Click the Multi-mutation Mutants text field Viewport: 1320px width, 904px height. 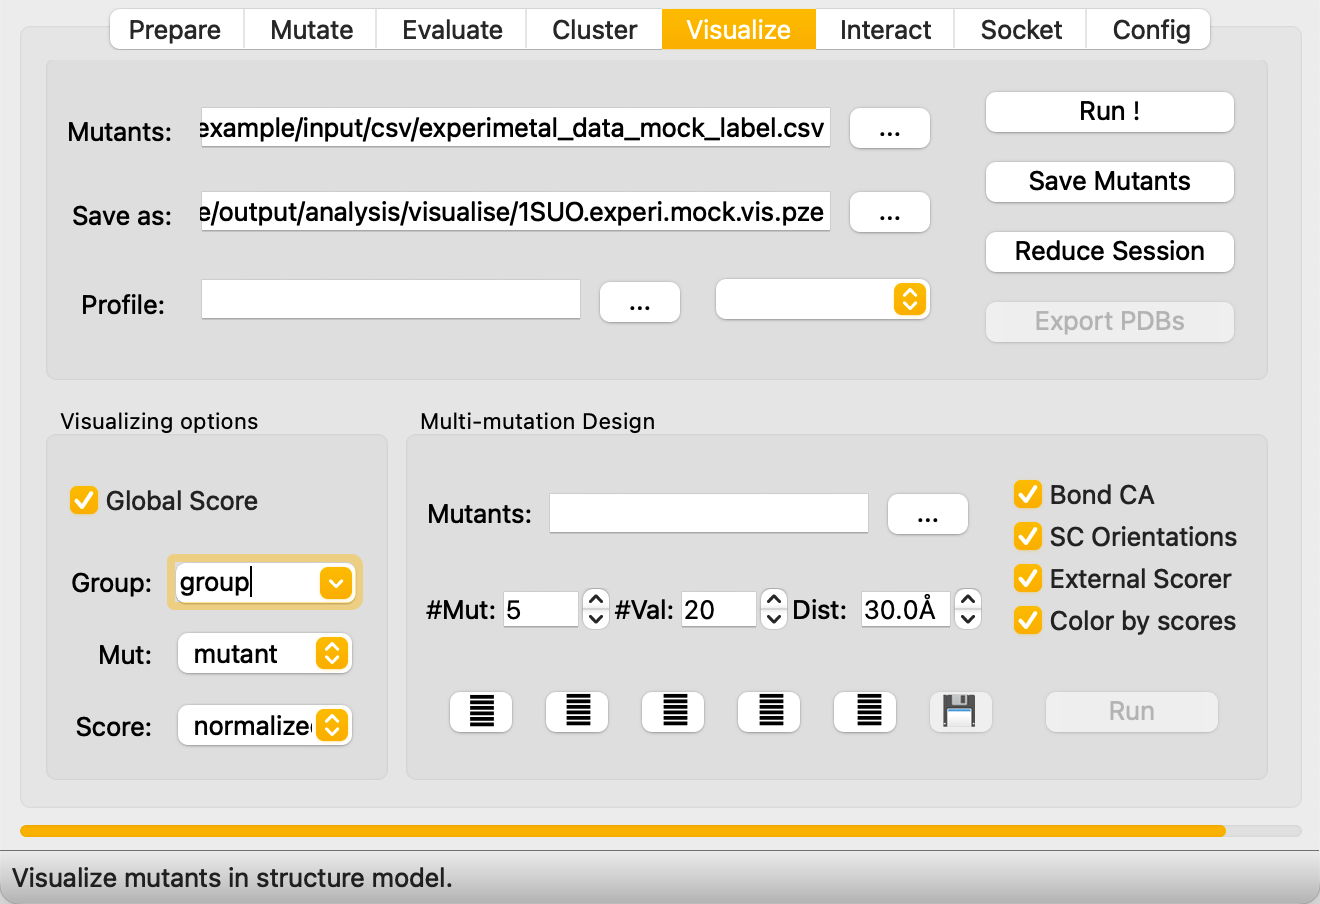click(x=709, y=513)
